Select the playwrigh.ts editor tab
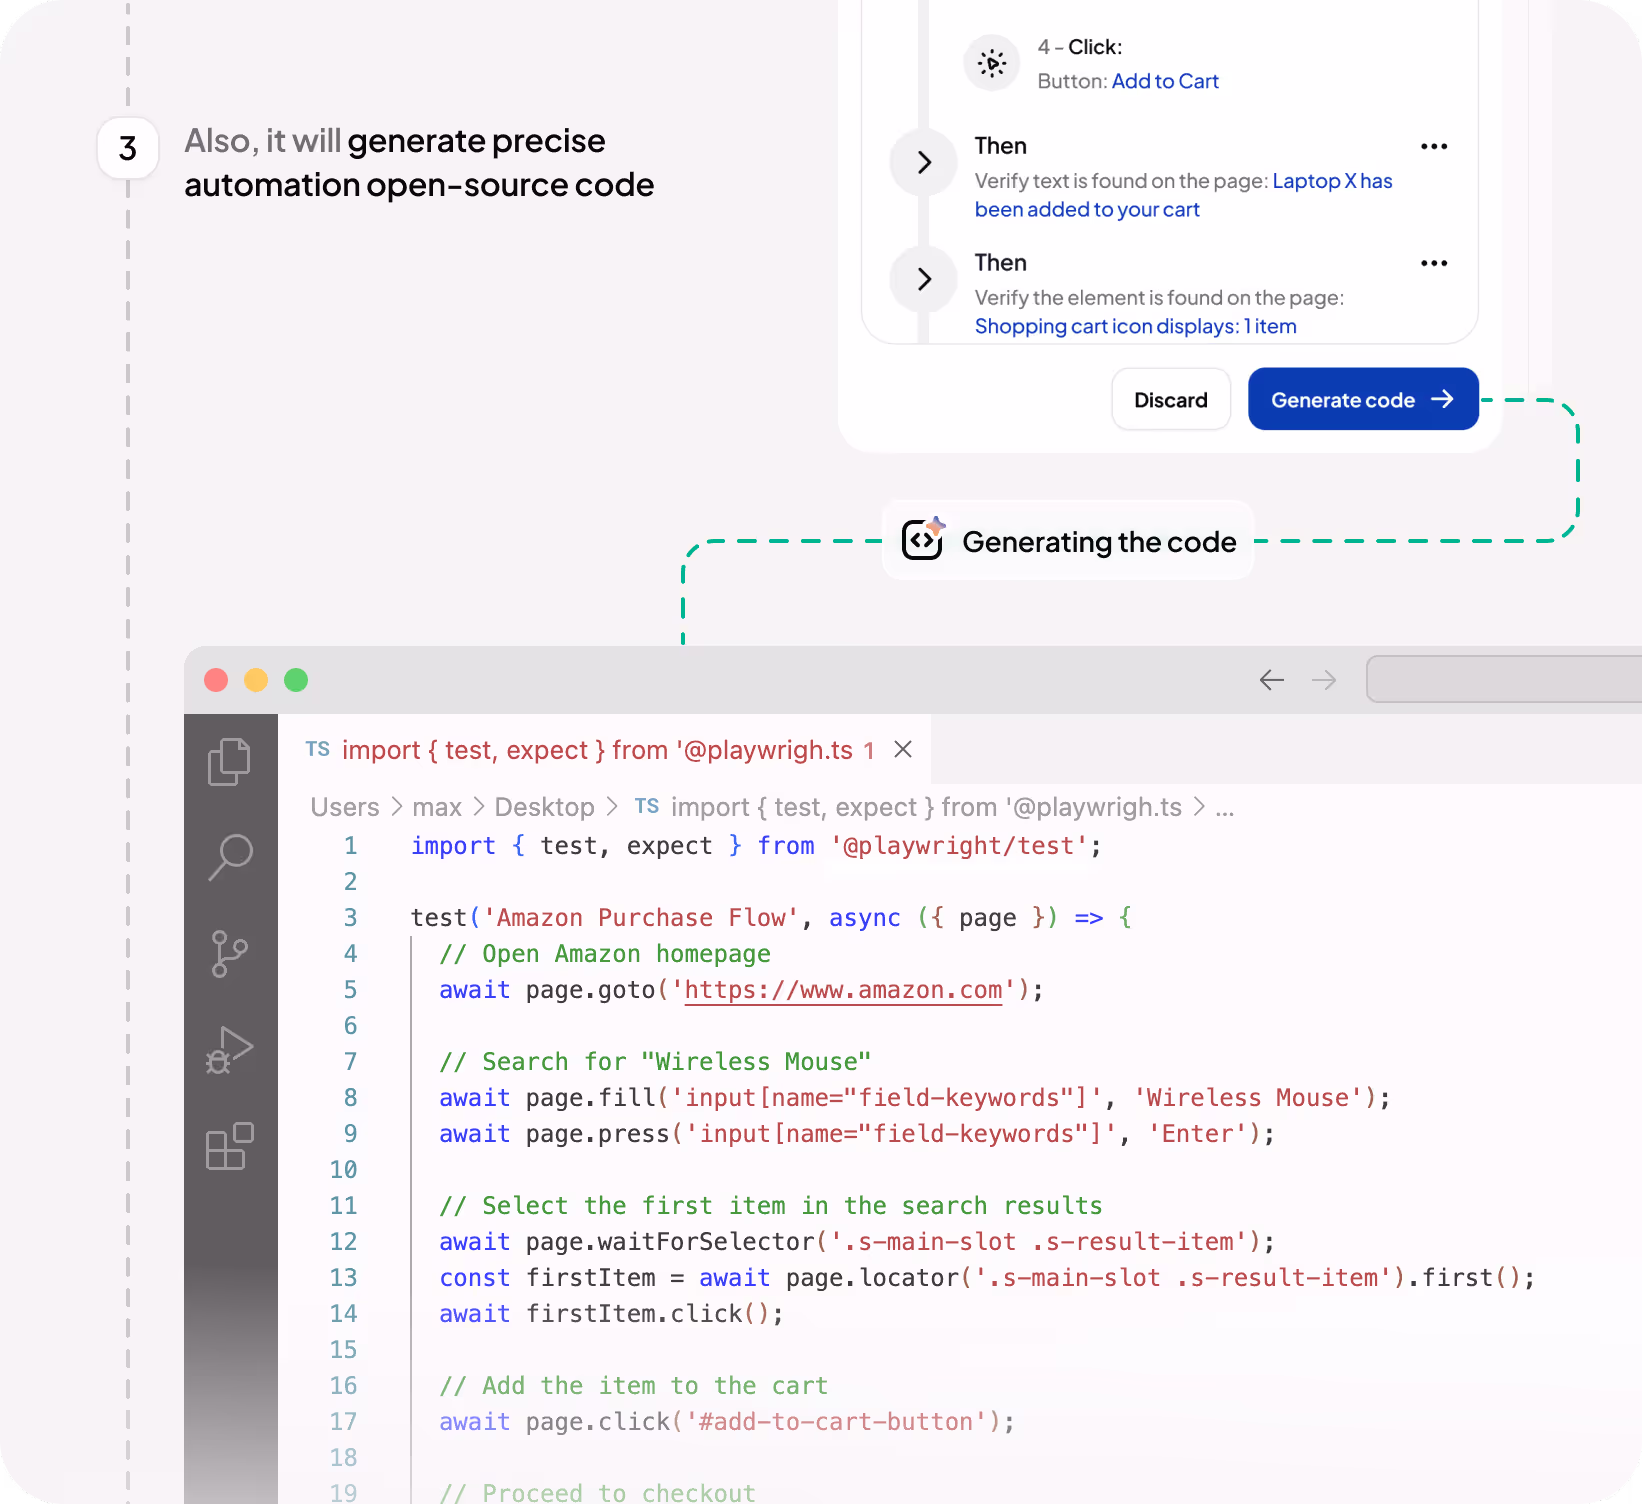This screenshot has width=1642, height=1504. coord(605,749)
